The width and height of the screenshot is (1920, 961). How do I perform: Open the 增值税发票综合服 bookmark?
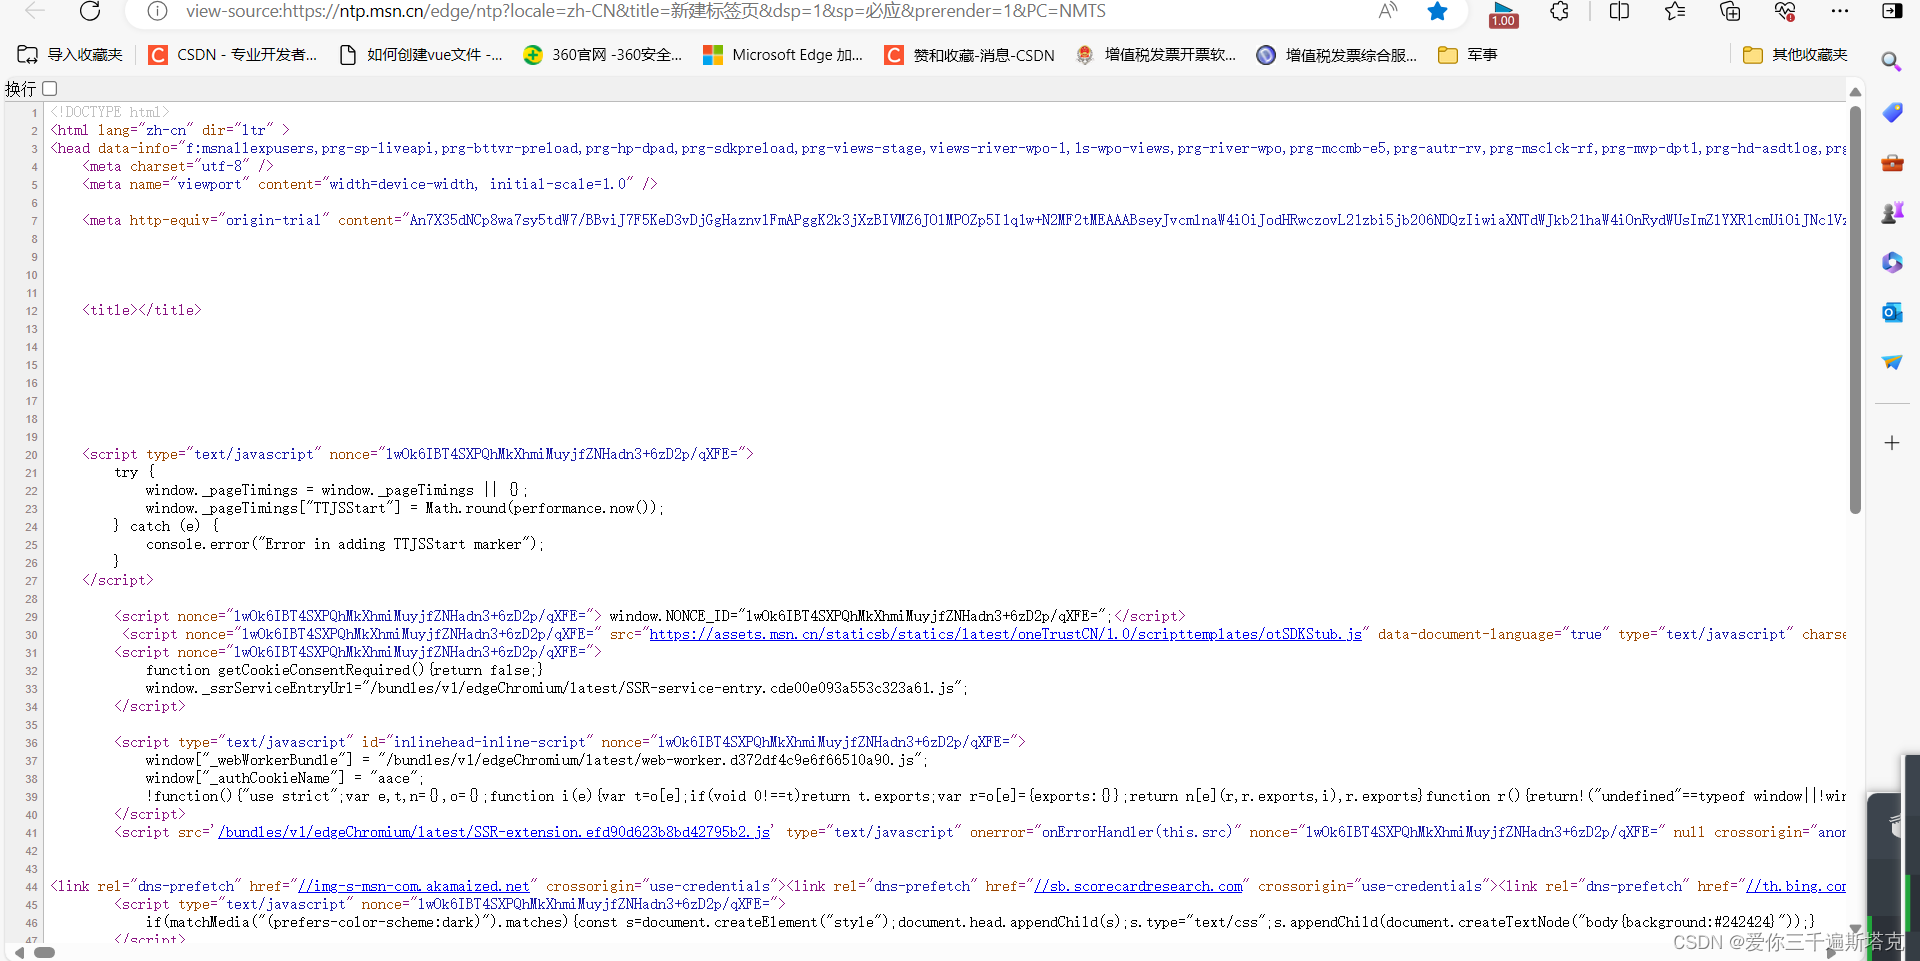[1337, 55]
